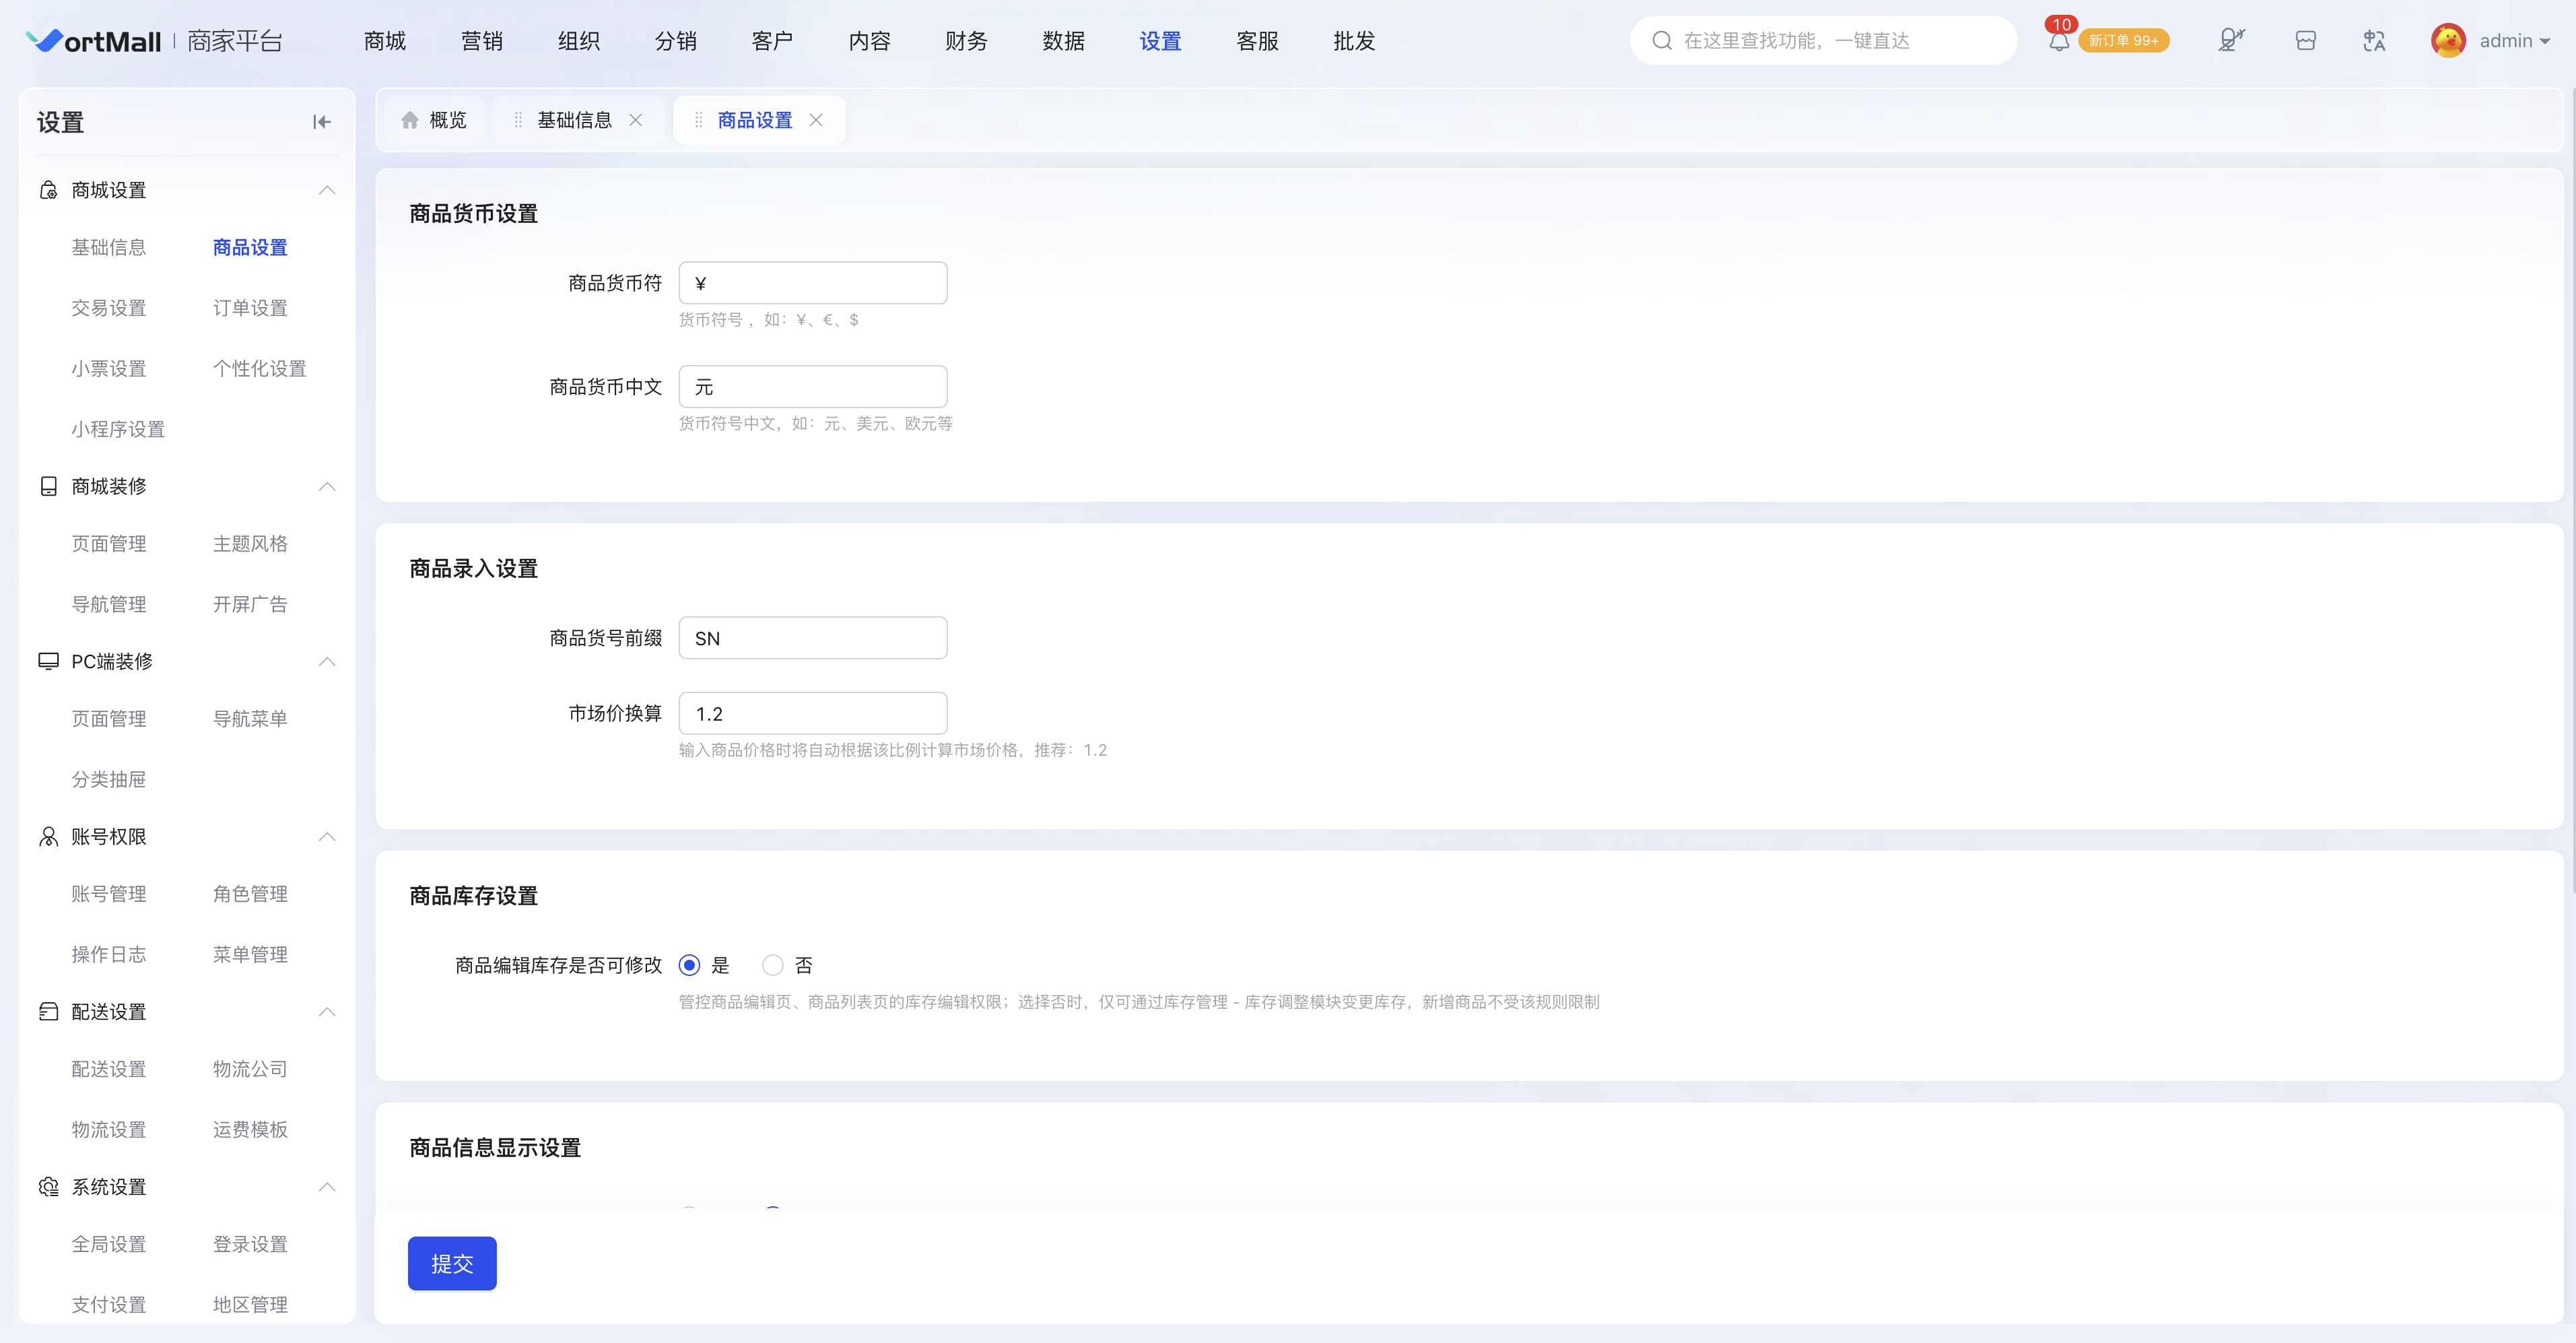The image size is (2576, 1343).
Task: Open the 商城 top menu
Action: 385,41
